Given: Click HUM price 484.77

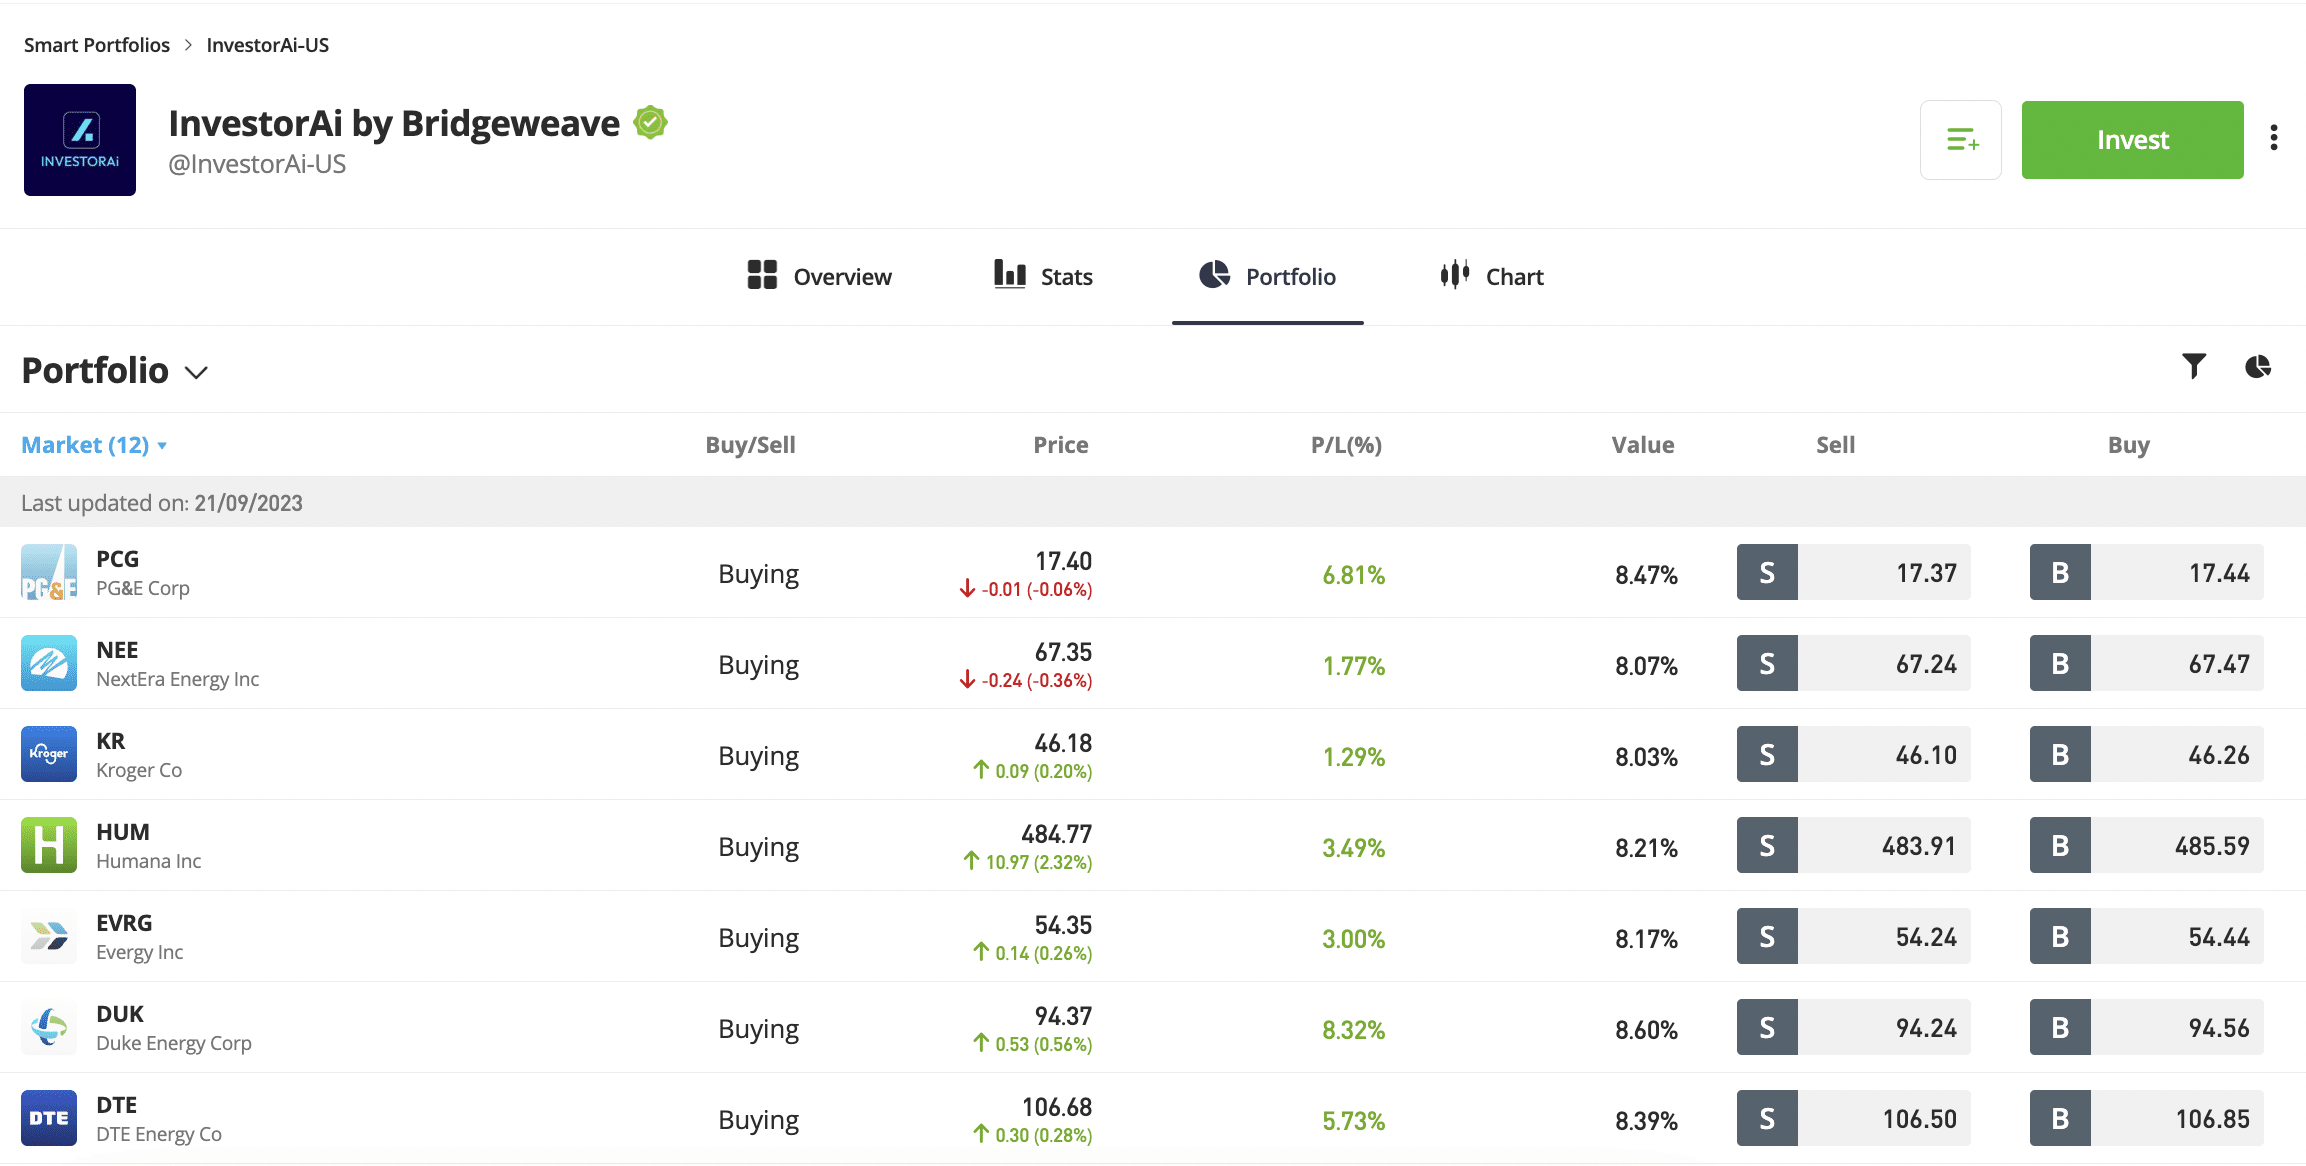Looking at the screenshot, I should click(x=1056, y=834).
